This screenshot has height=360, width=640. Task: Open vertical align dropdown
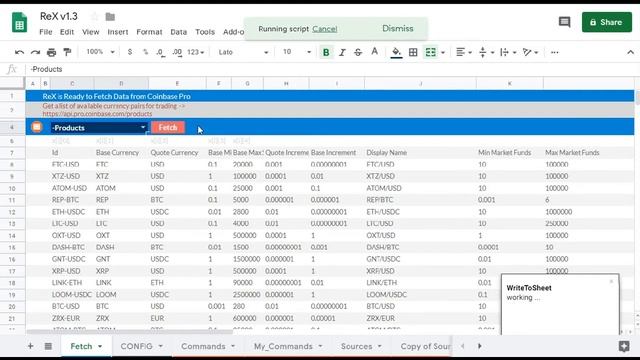click(x=486, y=52)
